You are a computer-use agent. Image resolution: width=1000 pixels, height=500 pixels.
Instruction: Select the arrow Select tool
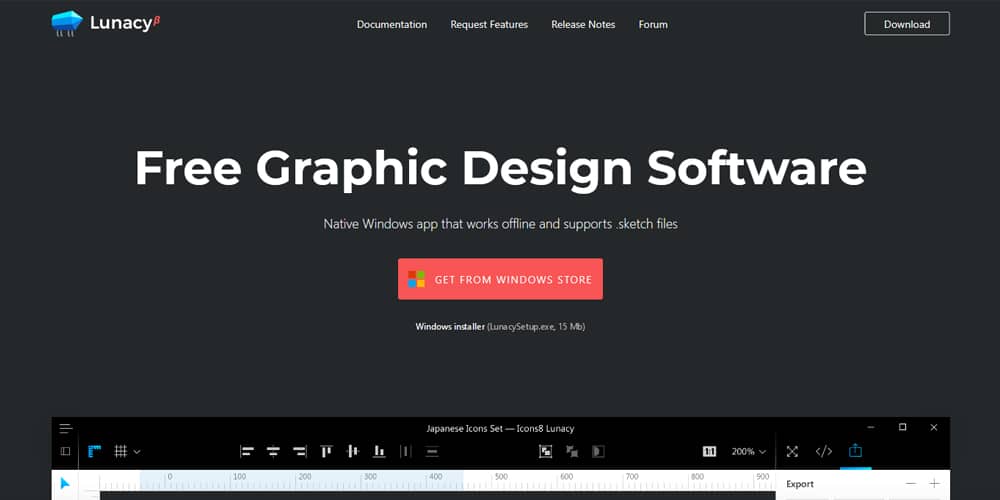click(65, 484)
